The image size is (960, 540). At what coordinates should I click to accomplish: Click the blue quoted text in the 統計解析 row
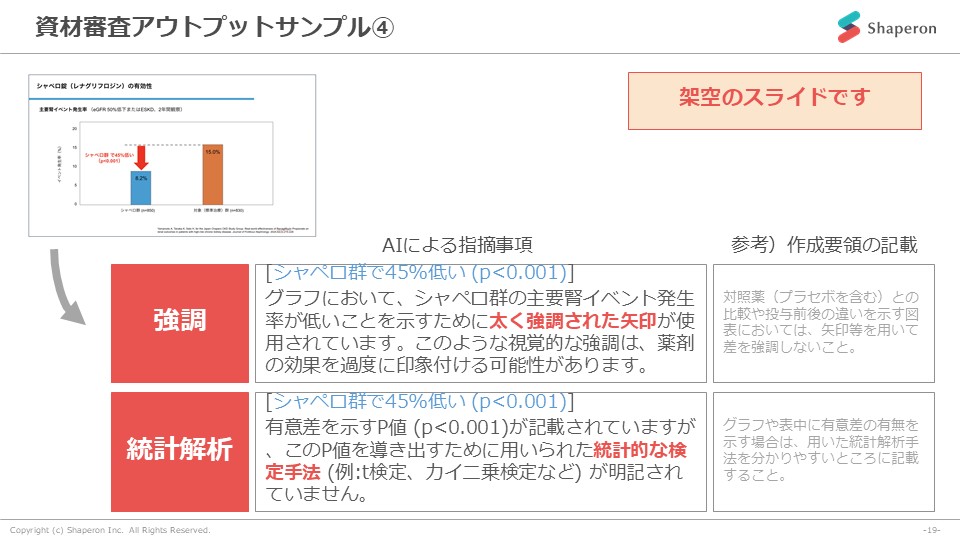point(420,402)
